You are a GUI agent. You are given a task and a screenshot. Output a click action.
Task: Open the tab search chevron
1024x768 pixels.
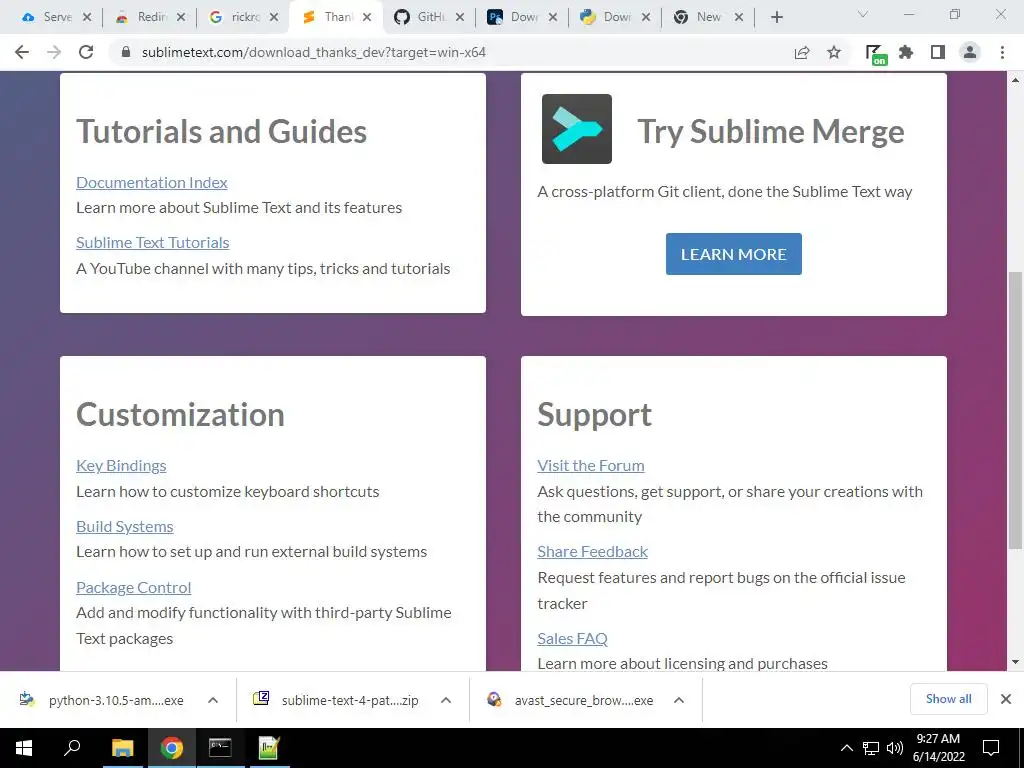point(863,14)
